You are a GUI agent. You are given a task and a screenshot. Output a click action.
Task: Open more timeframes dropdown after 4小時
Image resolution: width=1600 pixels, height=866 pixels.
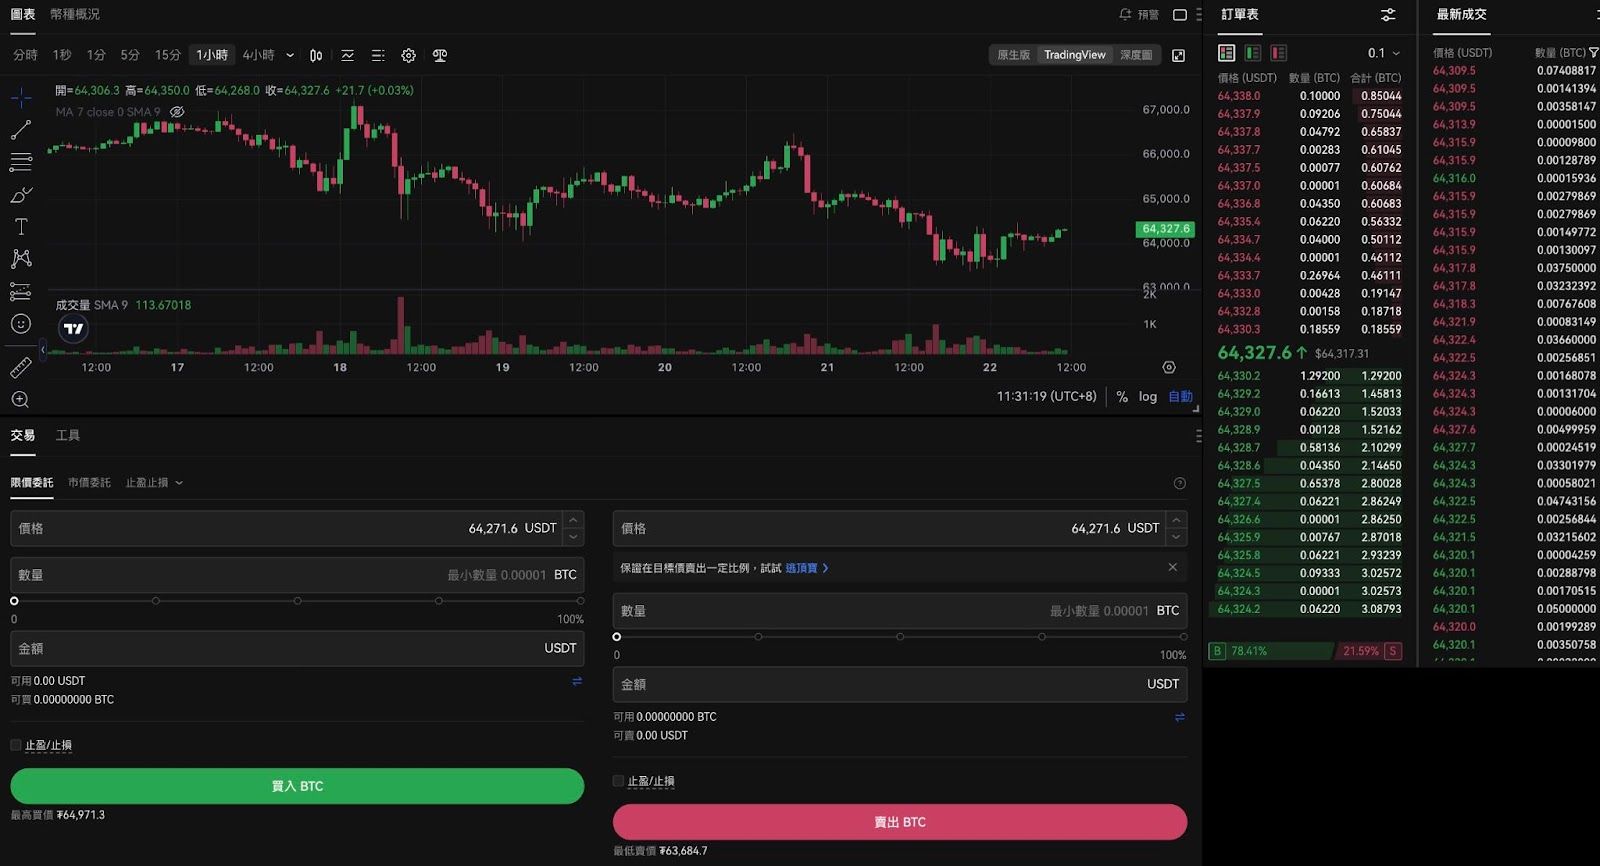tap(290, 56)
